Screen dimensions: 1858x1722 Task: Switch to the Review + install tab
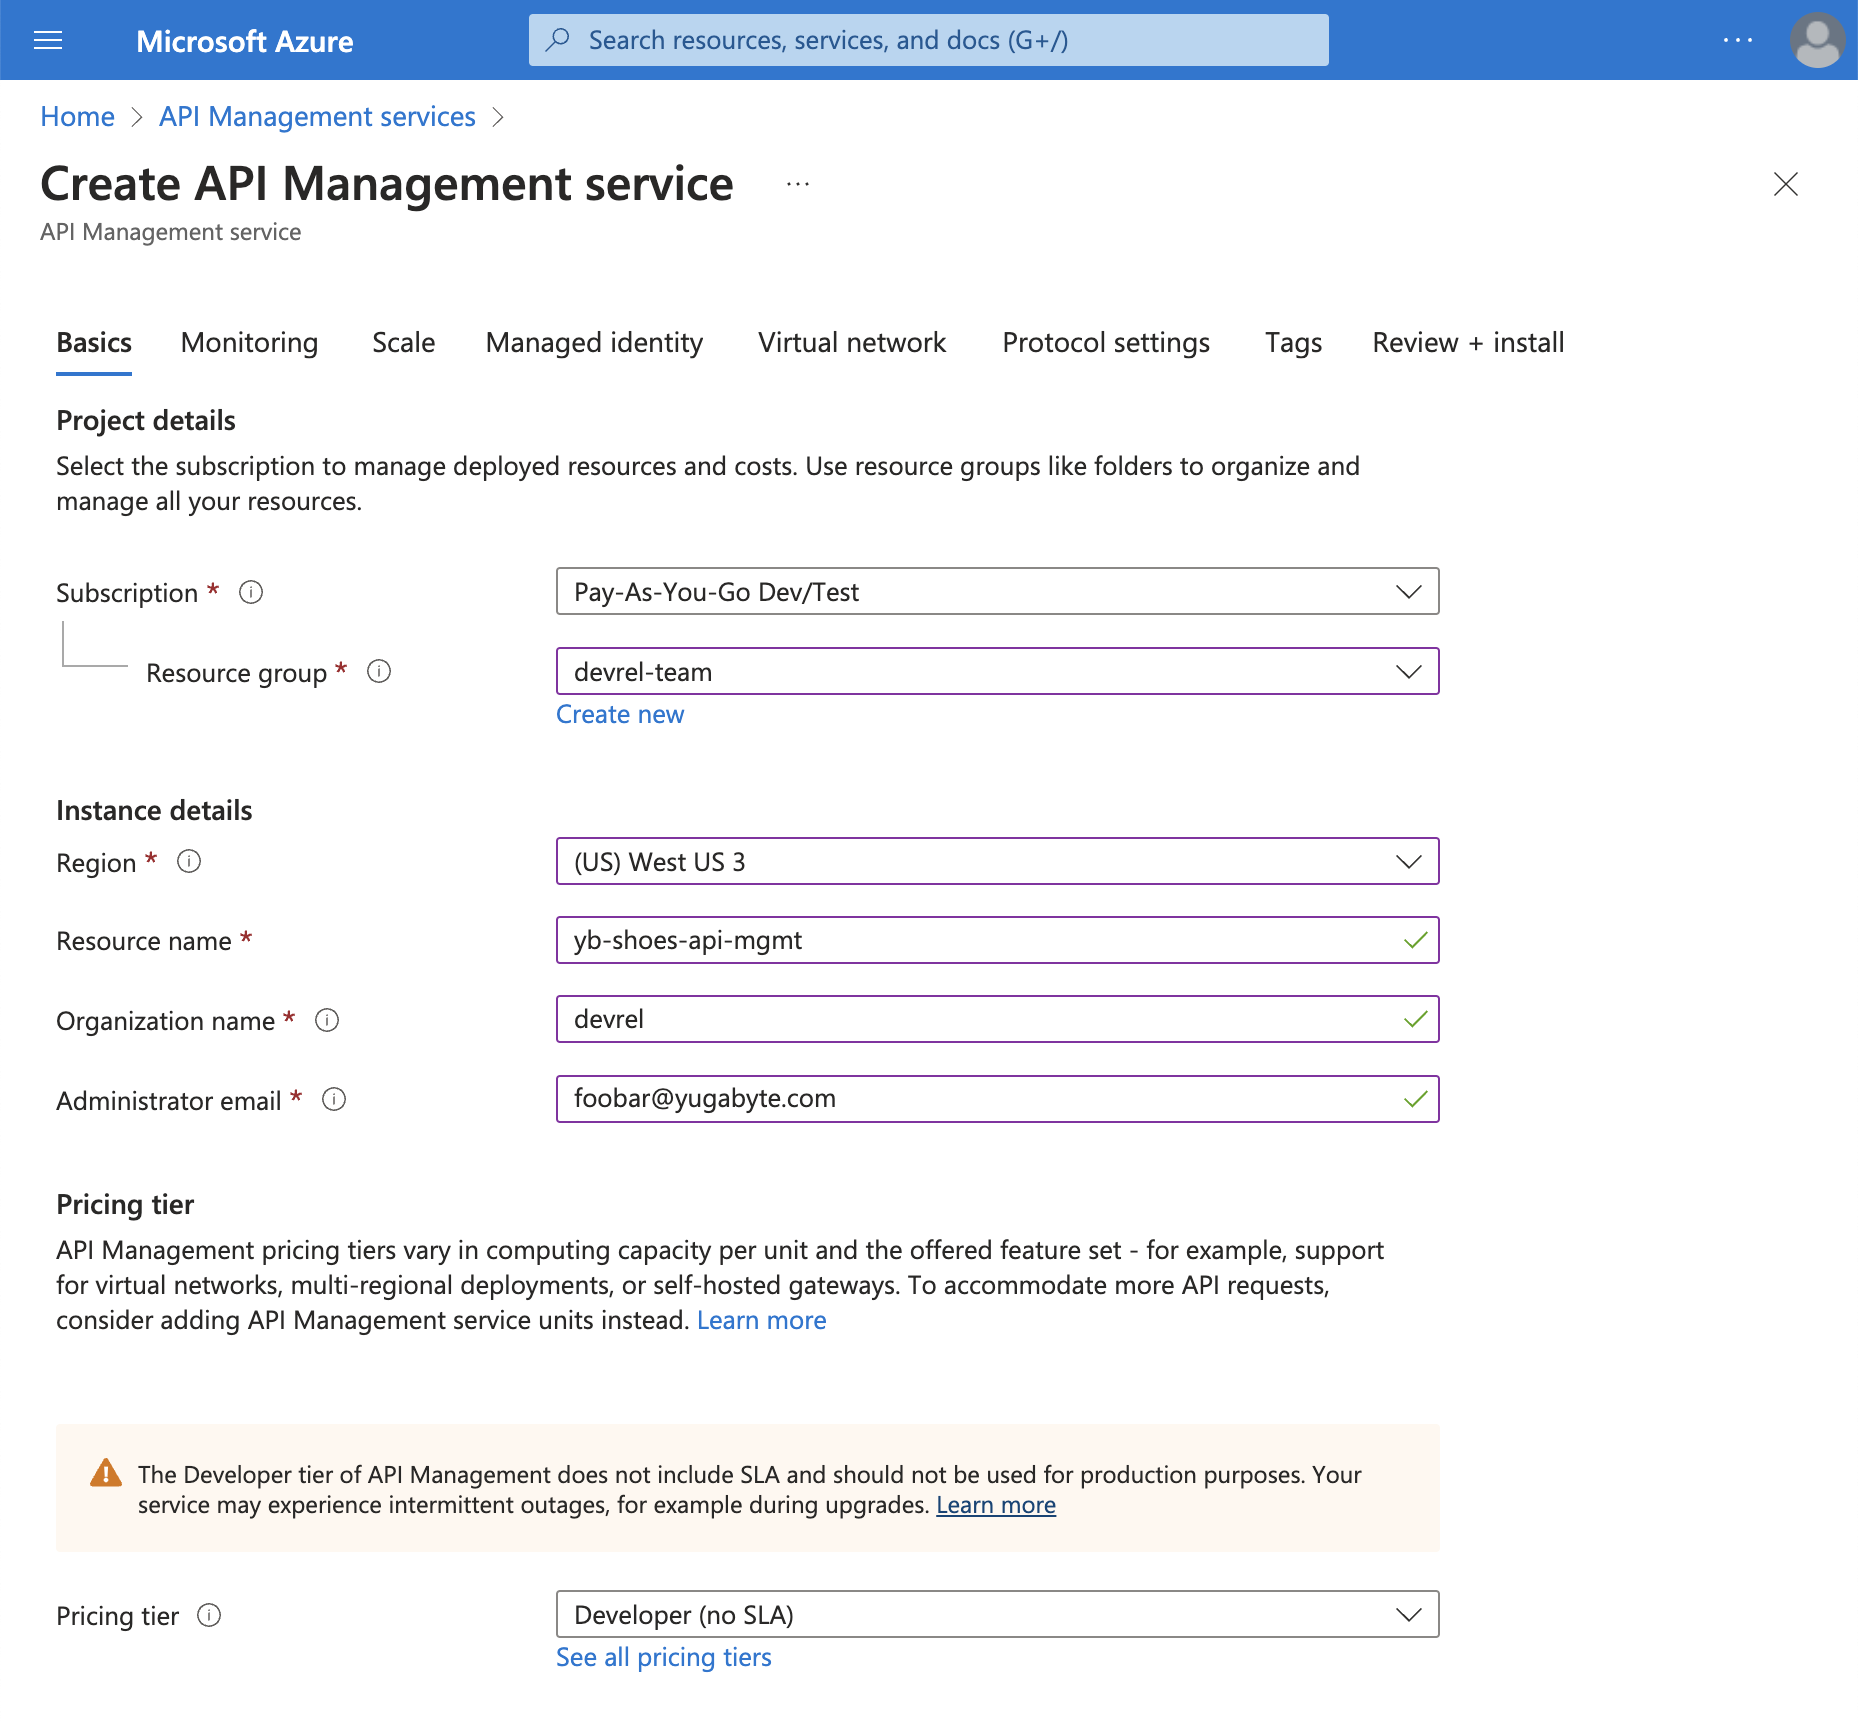tap(1468, 342)
